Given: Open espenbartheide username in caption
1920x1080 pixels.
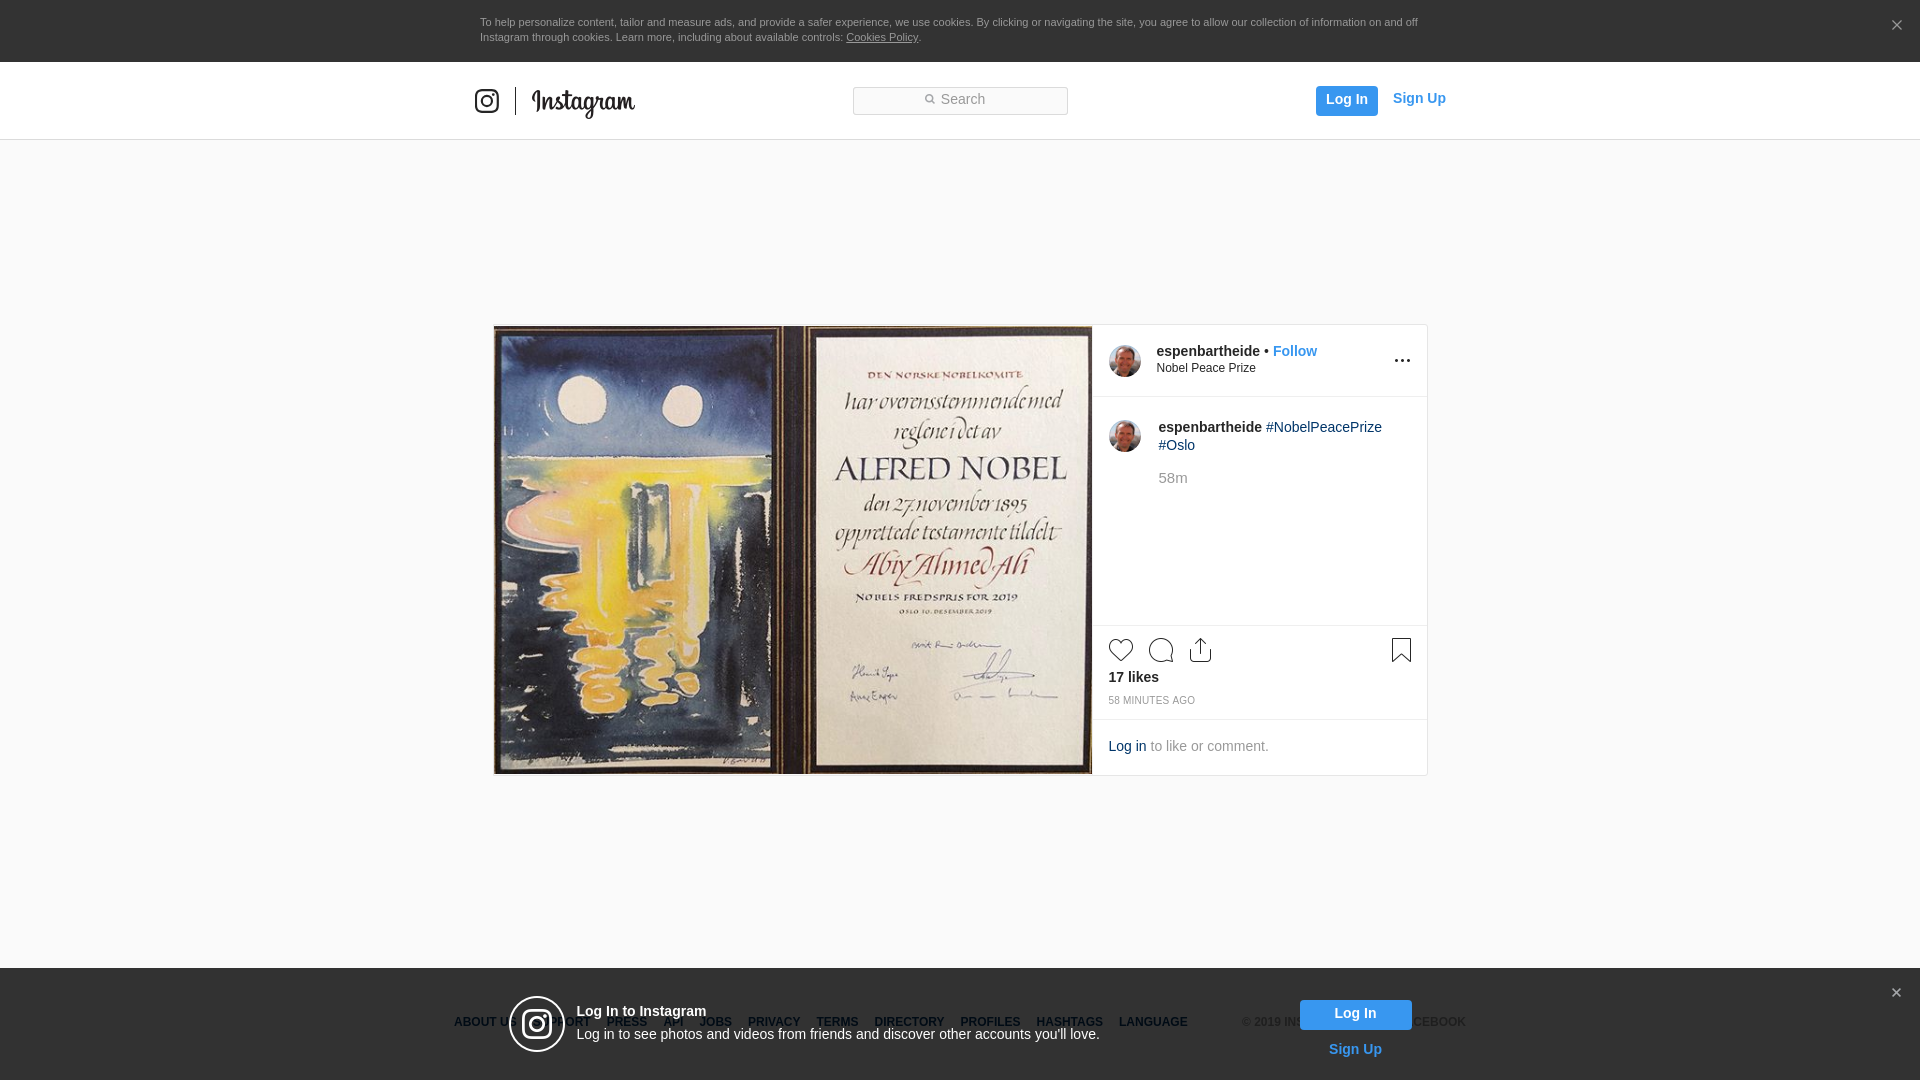Looking at the screenshot, I should 1210,427.
